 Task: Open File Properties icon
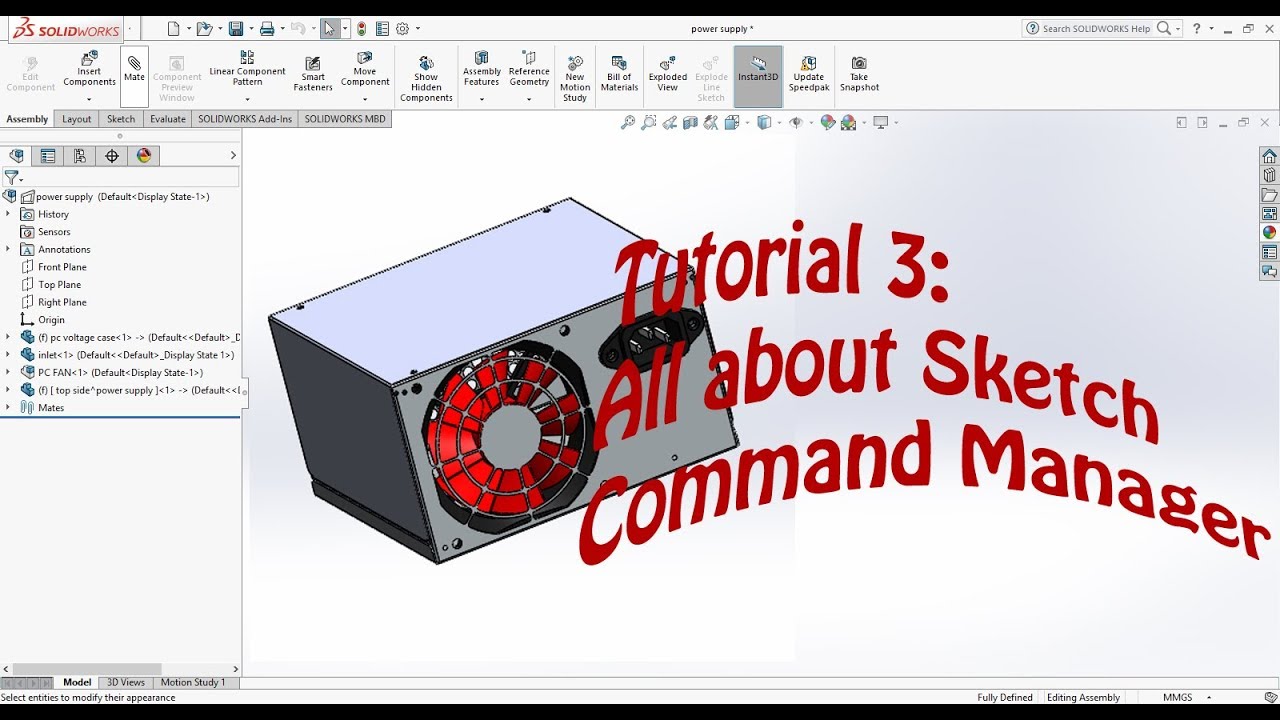tap(382, 29)
